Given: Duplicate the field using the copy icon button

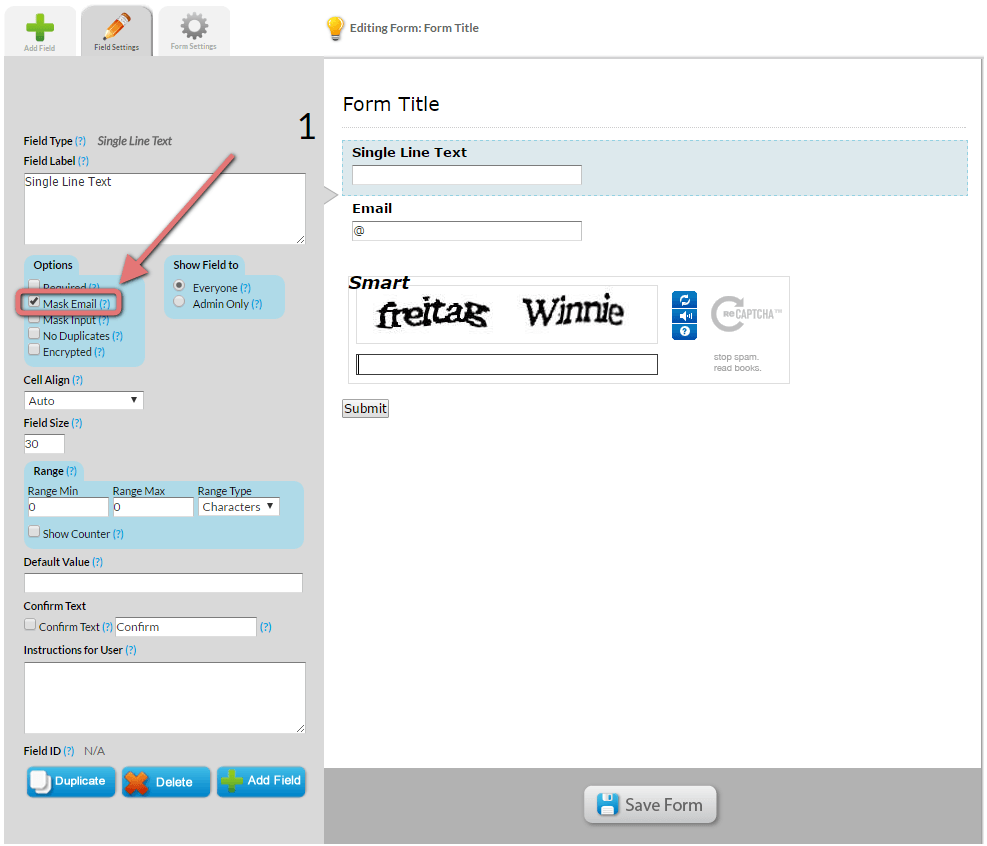Looking at the screenshot, I should tap(44, 781).
